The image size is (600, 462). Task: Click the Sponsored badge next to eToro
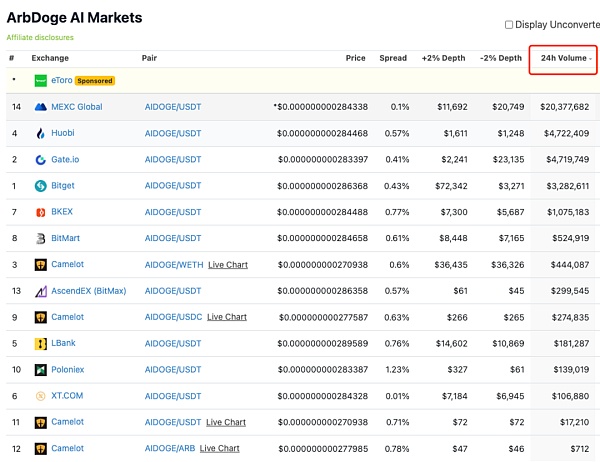coord(95,80)
